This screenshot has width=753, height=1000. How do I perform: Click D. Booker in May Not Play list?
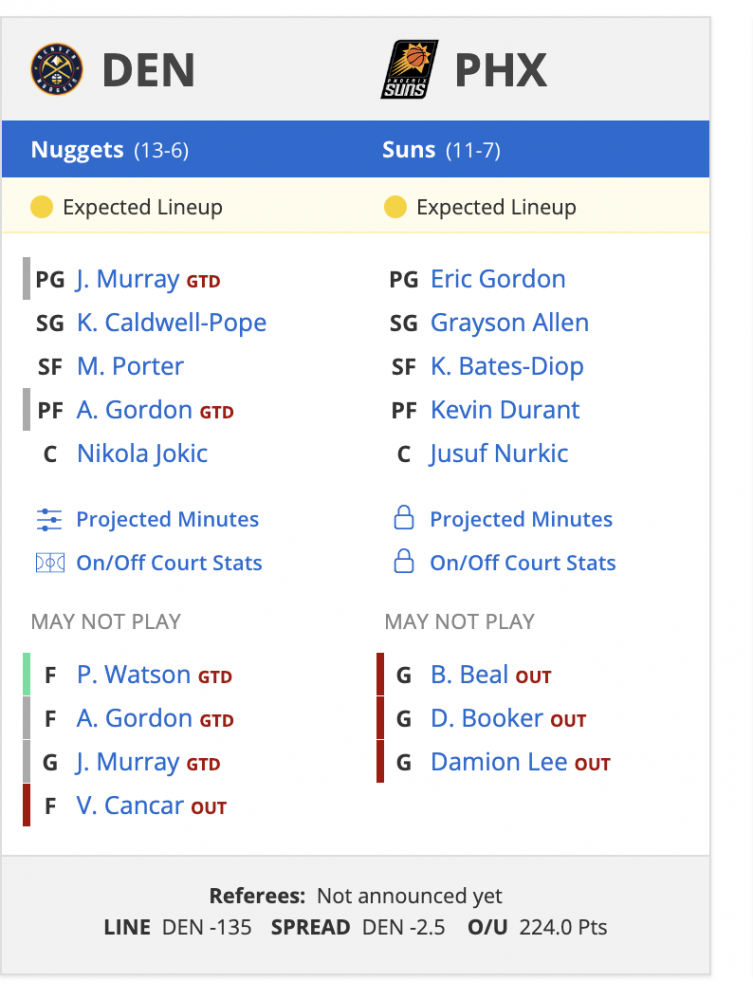coord(487,718)
